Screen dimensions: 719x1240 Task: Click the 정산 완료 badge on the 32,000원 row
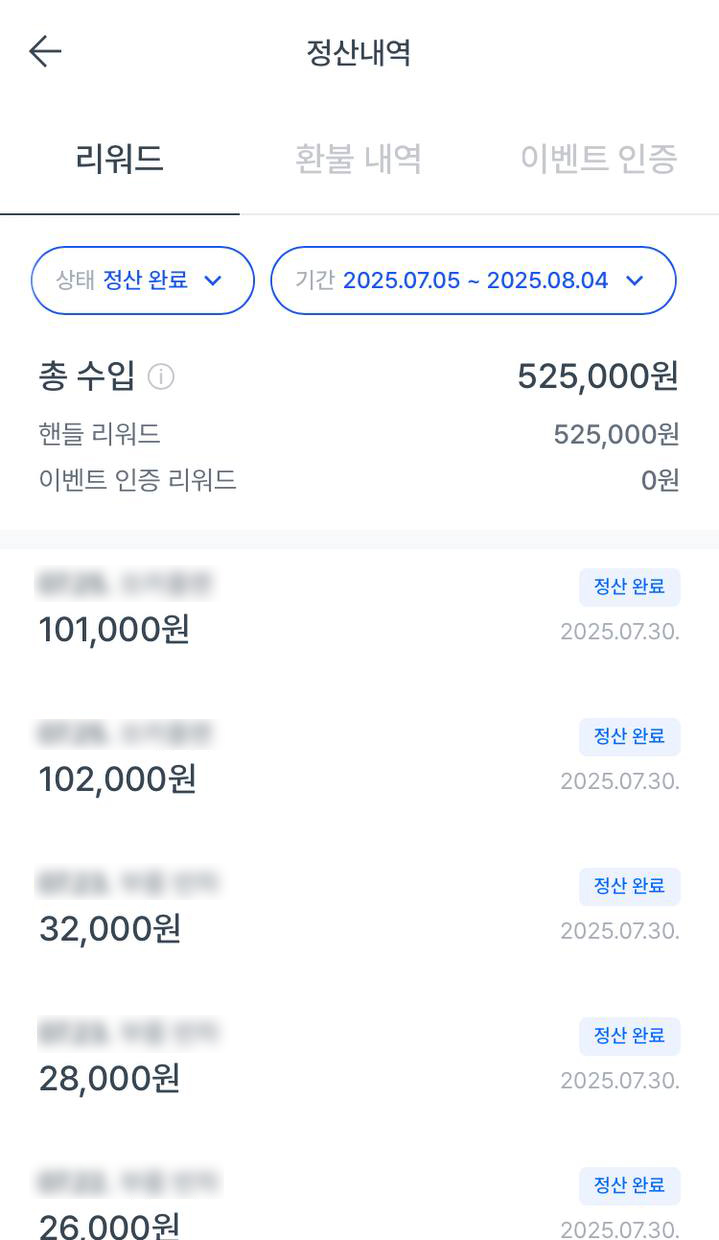coord(630,887)
